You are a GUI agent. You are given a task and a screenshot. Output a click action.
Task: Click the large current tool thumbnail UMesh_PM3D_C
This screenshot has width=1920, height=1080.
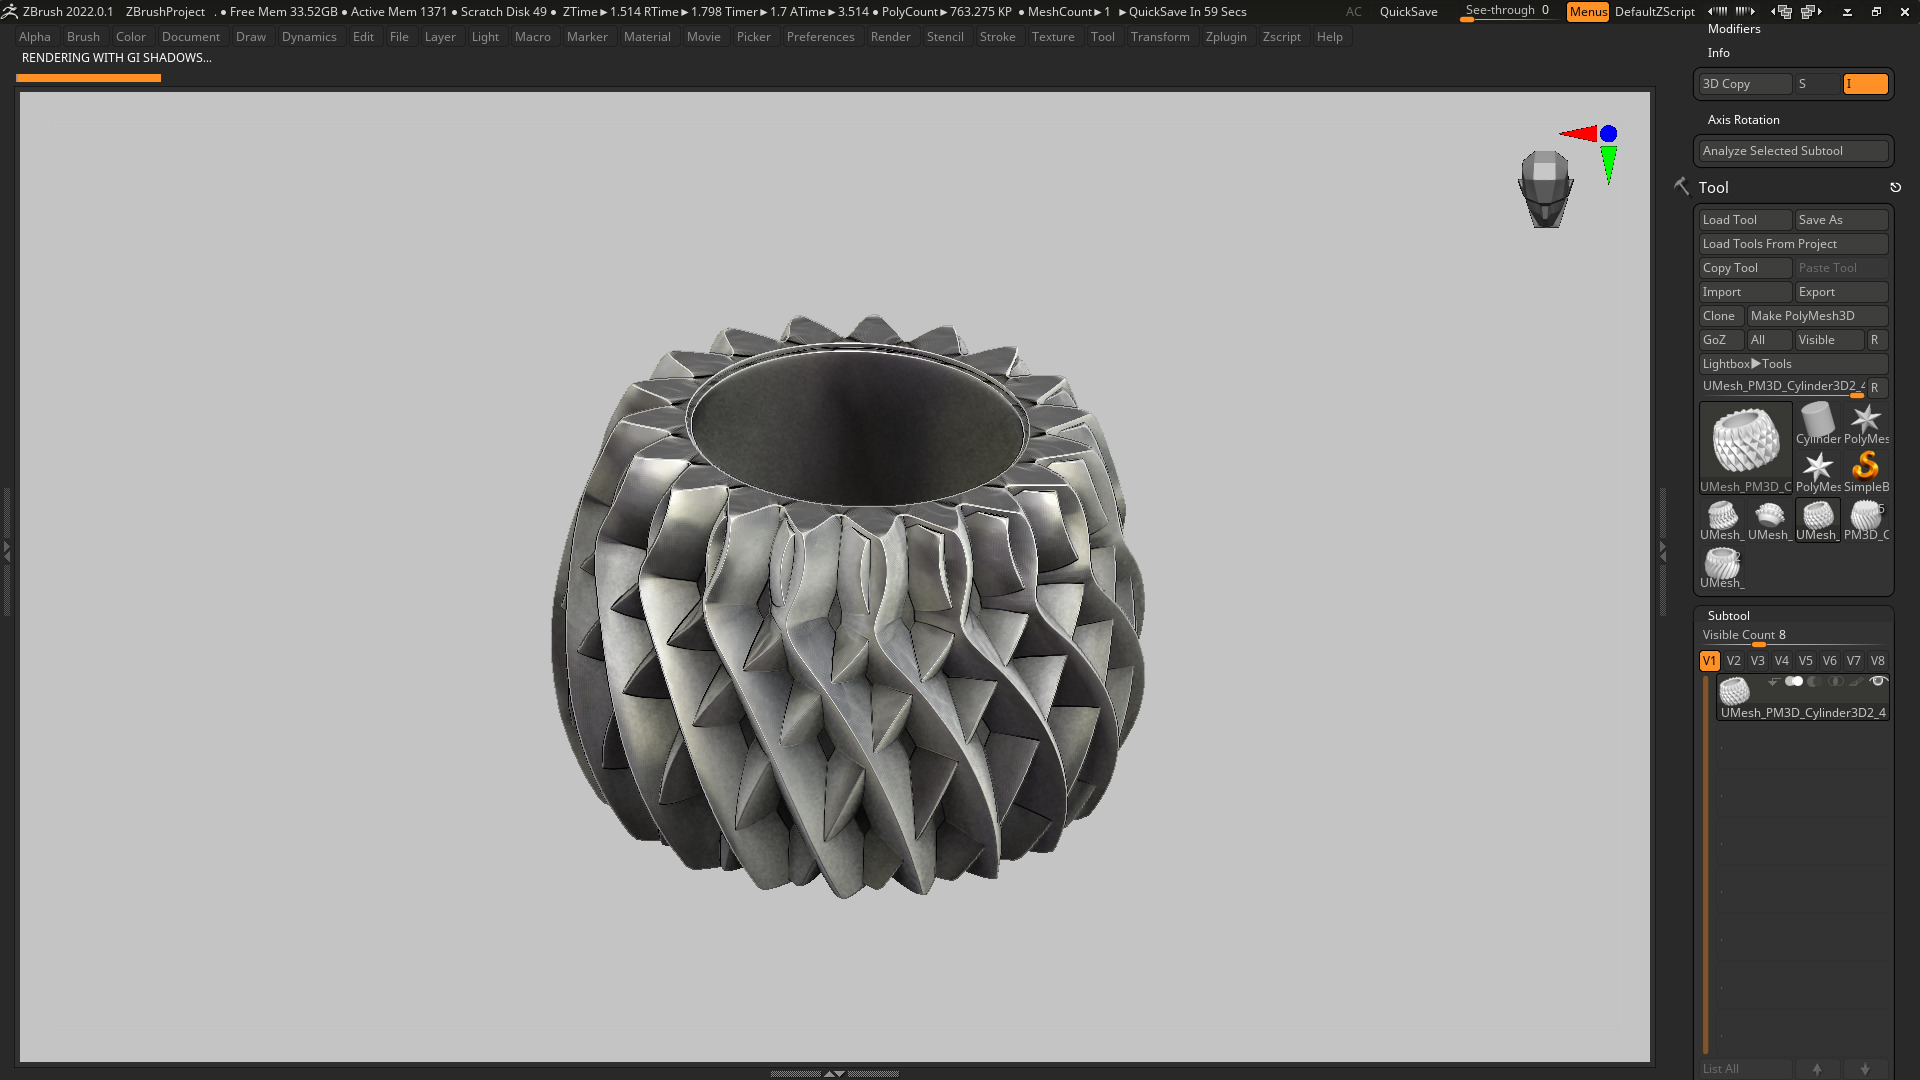click(1746, 447)
